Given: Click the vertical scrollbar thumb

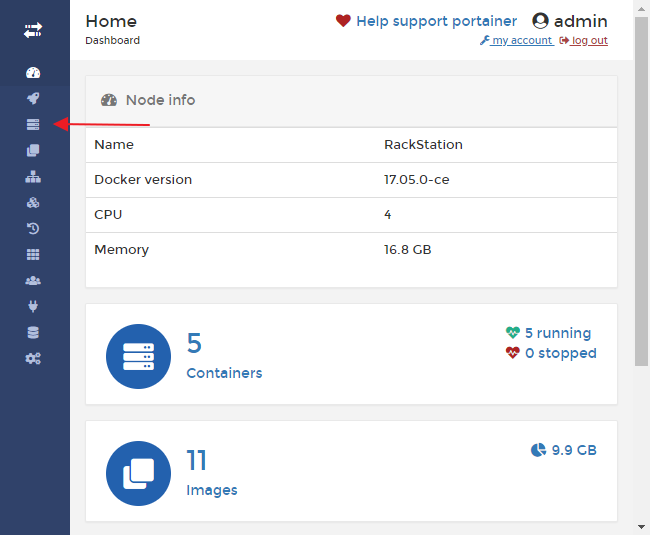Looking at the screenshot, I should [x=641, y=190].
